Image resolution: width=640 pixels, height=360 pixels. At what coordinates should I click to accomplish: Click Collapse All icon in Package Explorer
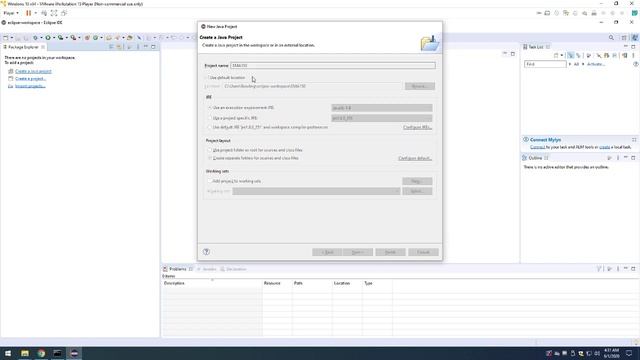point(111,47)
